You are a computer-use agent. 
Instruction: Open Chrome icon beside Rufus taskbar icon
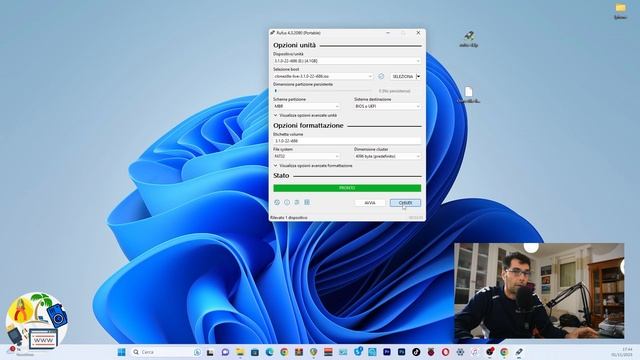pyautogui.click(x=504, y=352)
